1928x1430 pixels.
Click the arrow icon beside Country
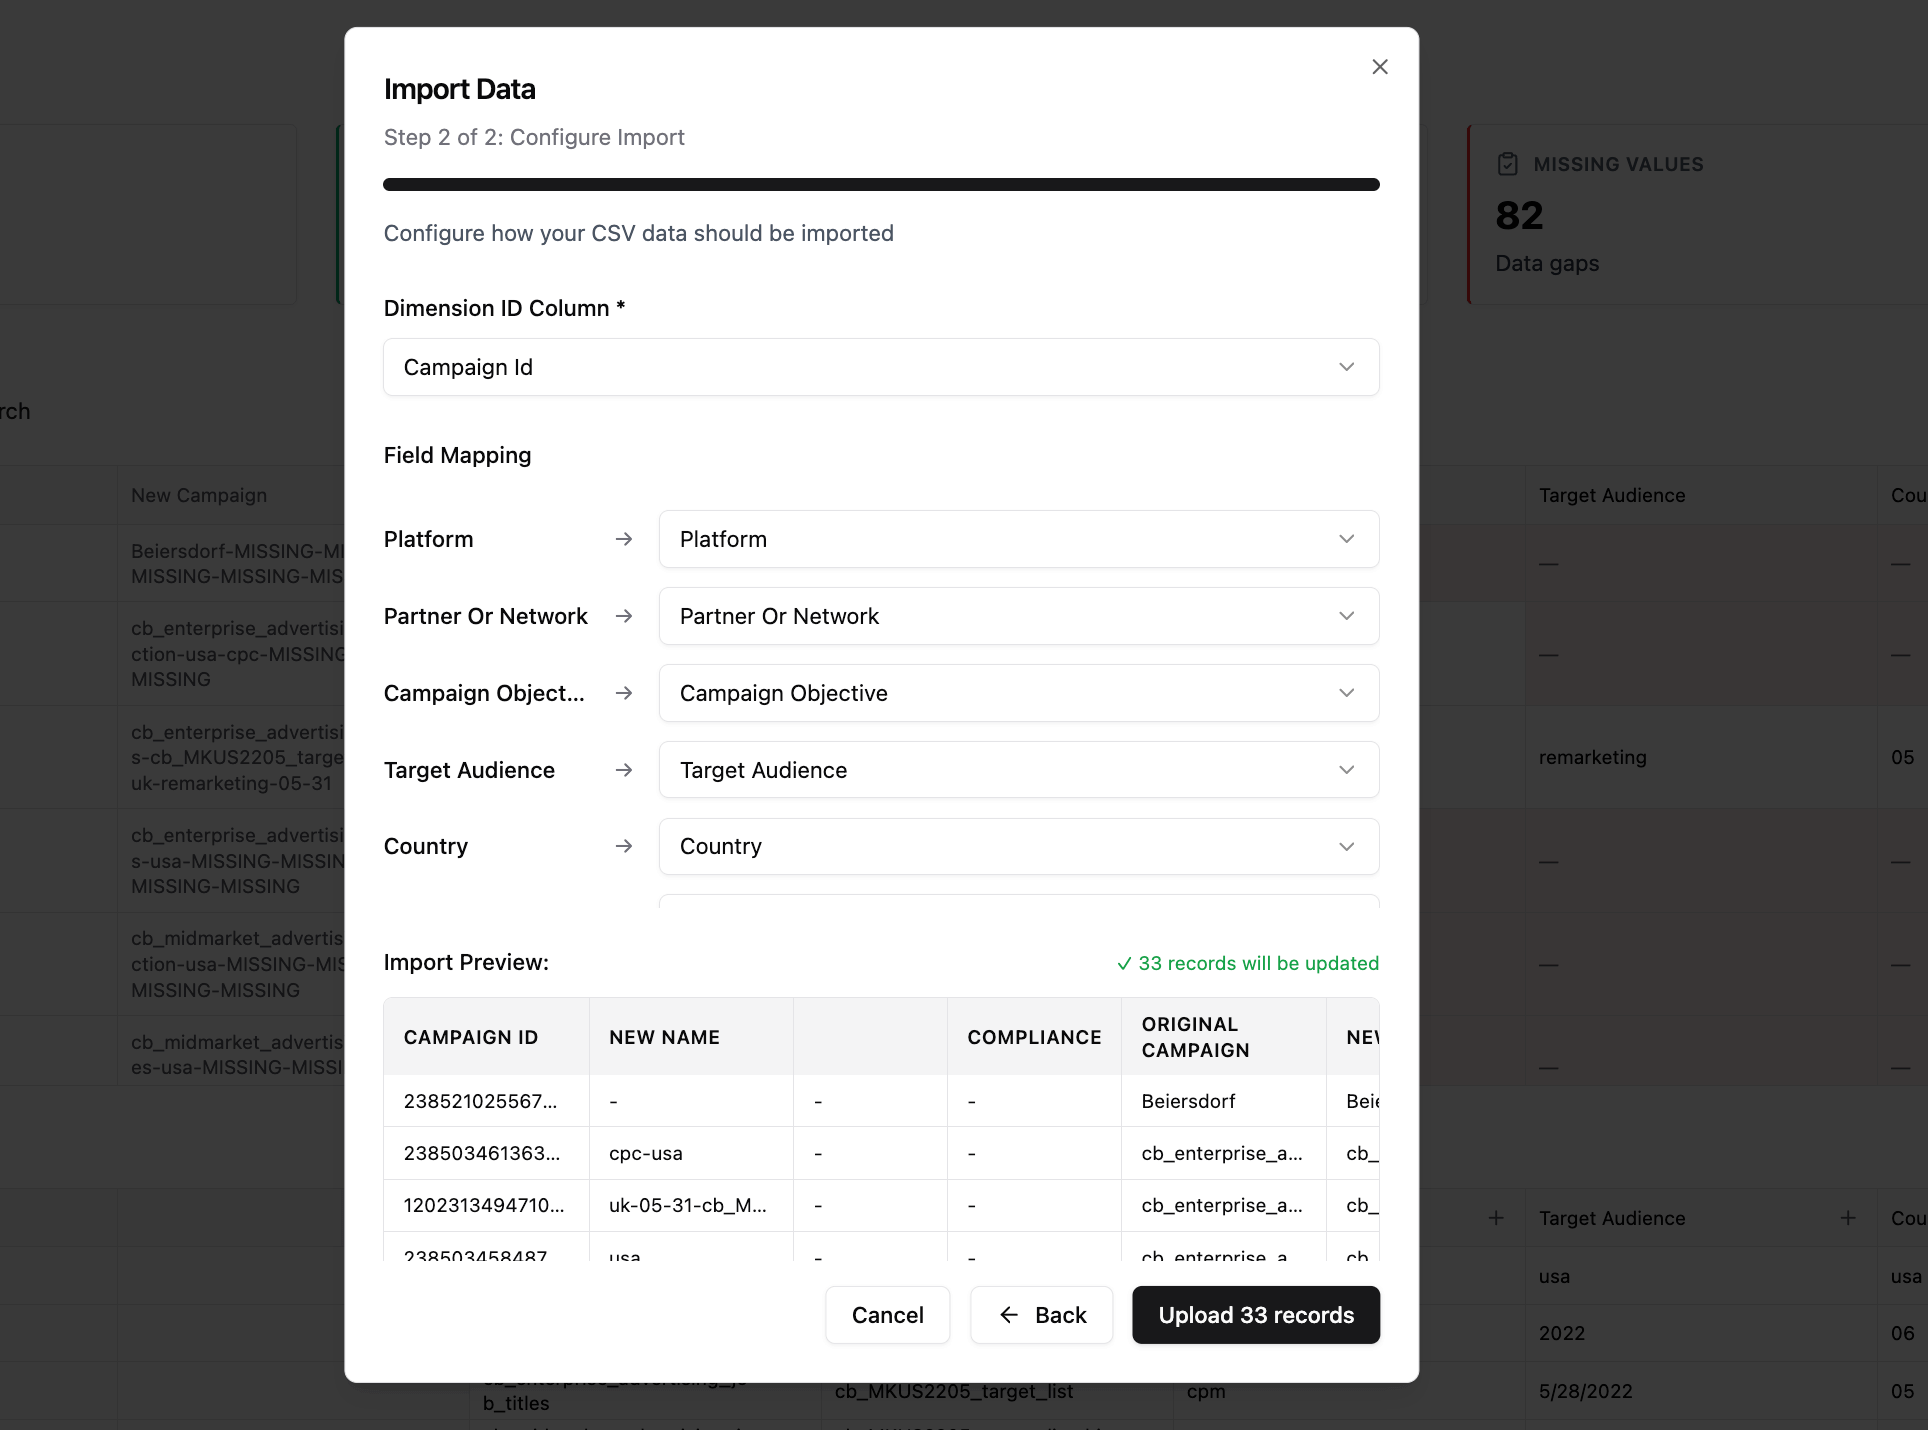pyautogui.click(x=624, y=847)
